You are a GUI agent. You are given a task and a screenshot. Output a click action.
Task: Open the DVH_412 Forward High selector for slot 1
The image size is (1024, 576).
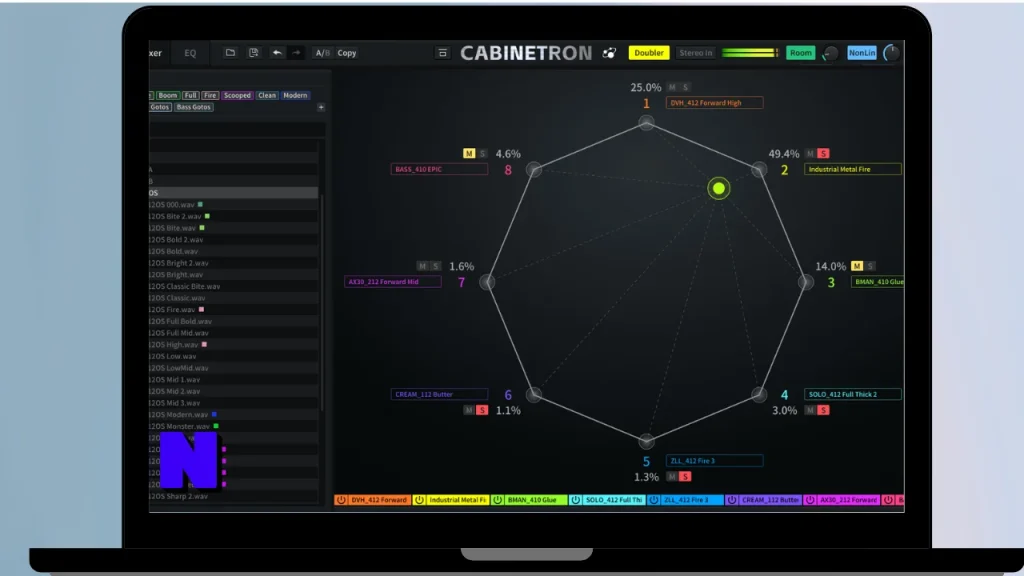point(714,103)
